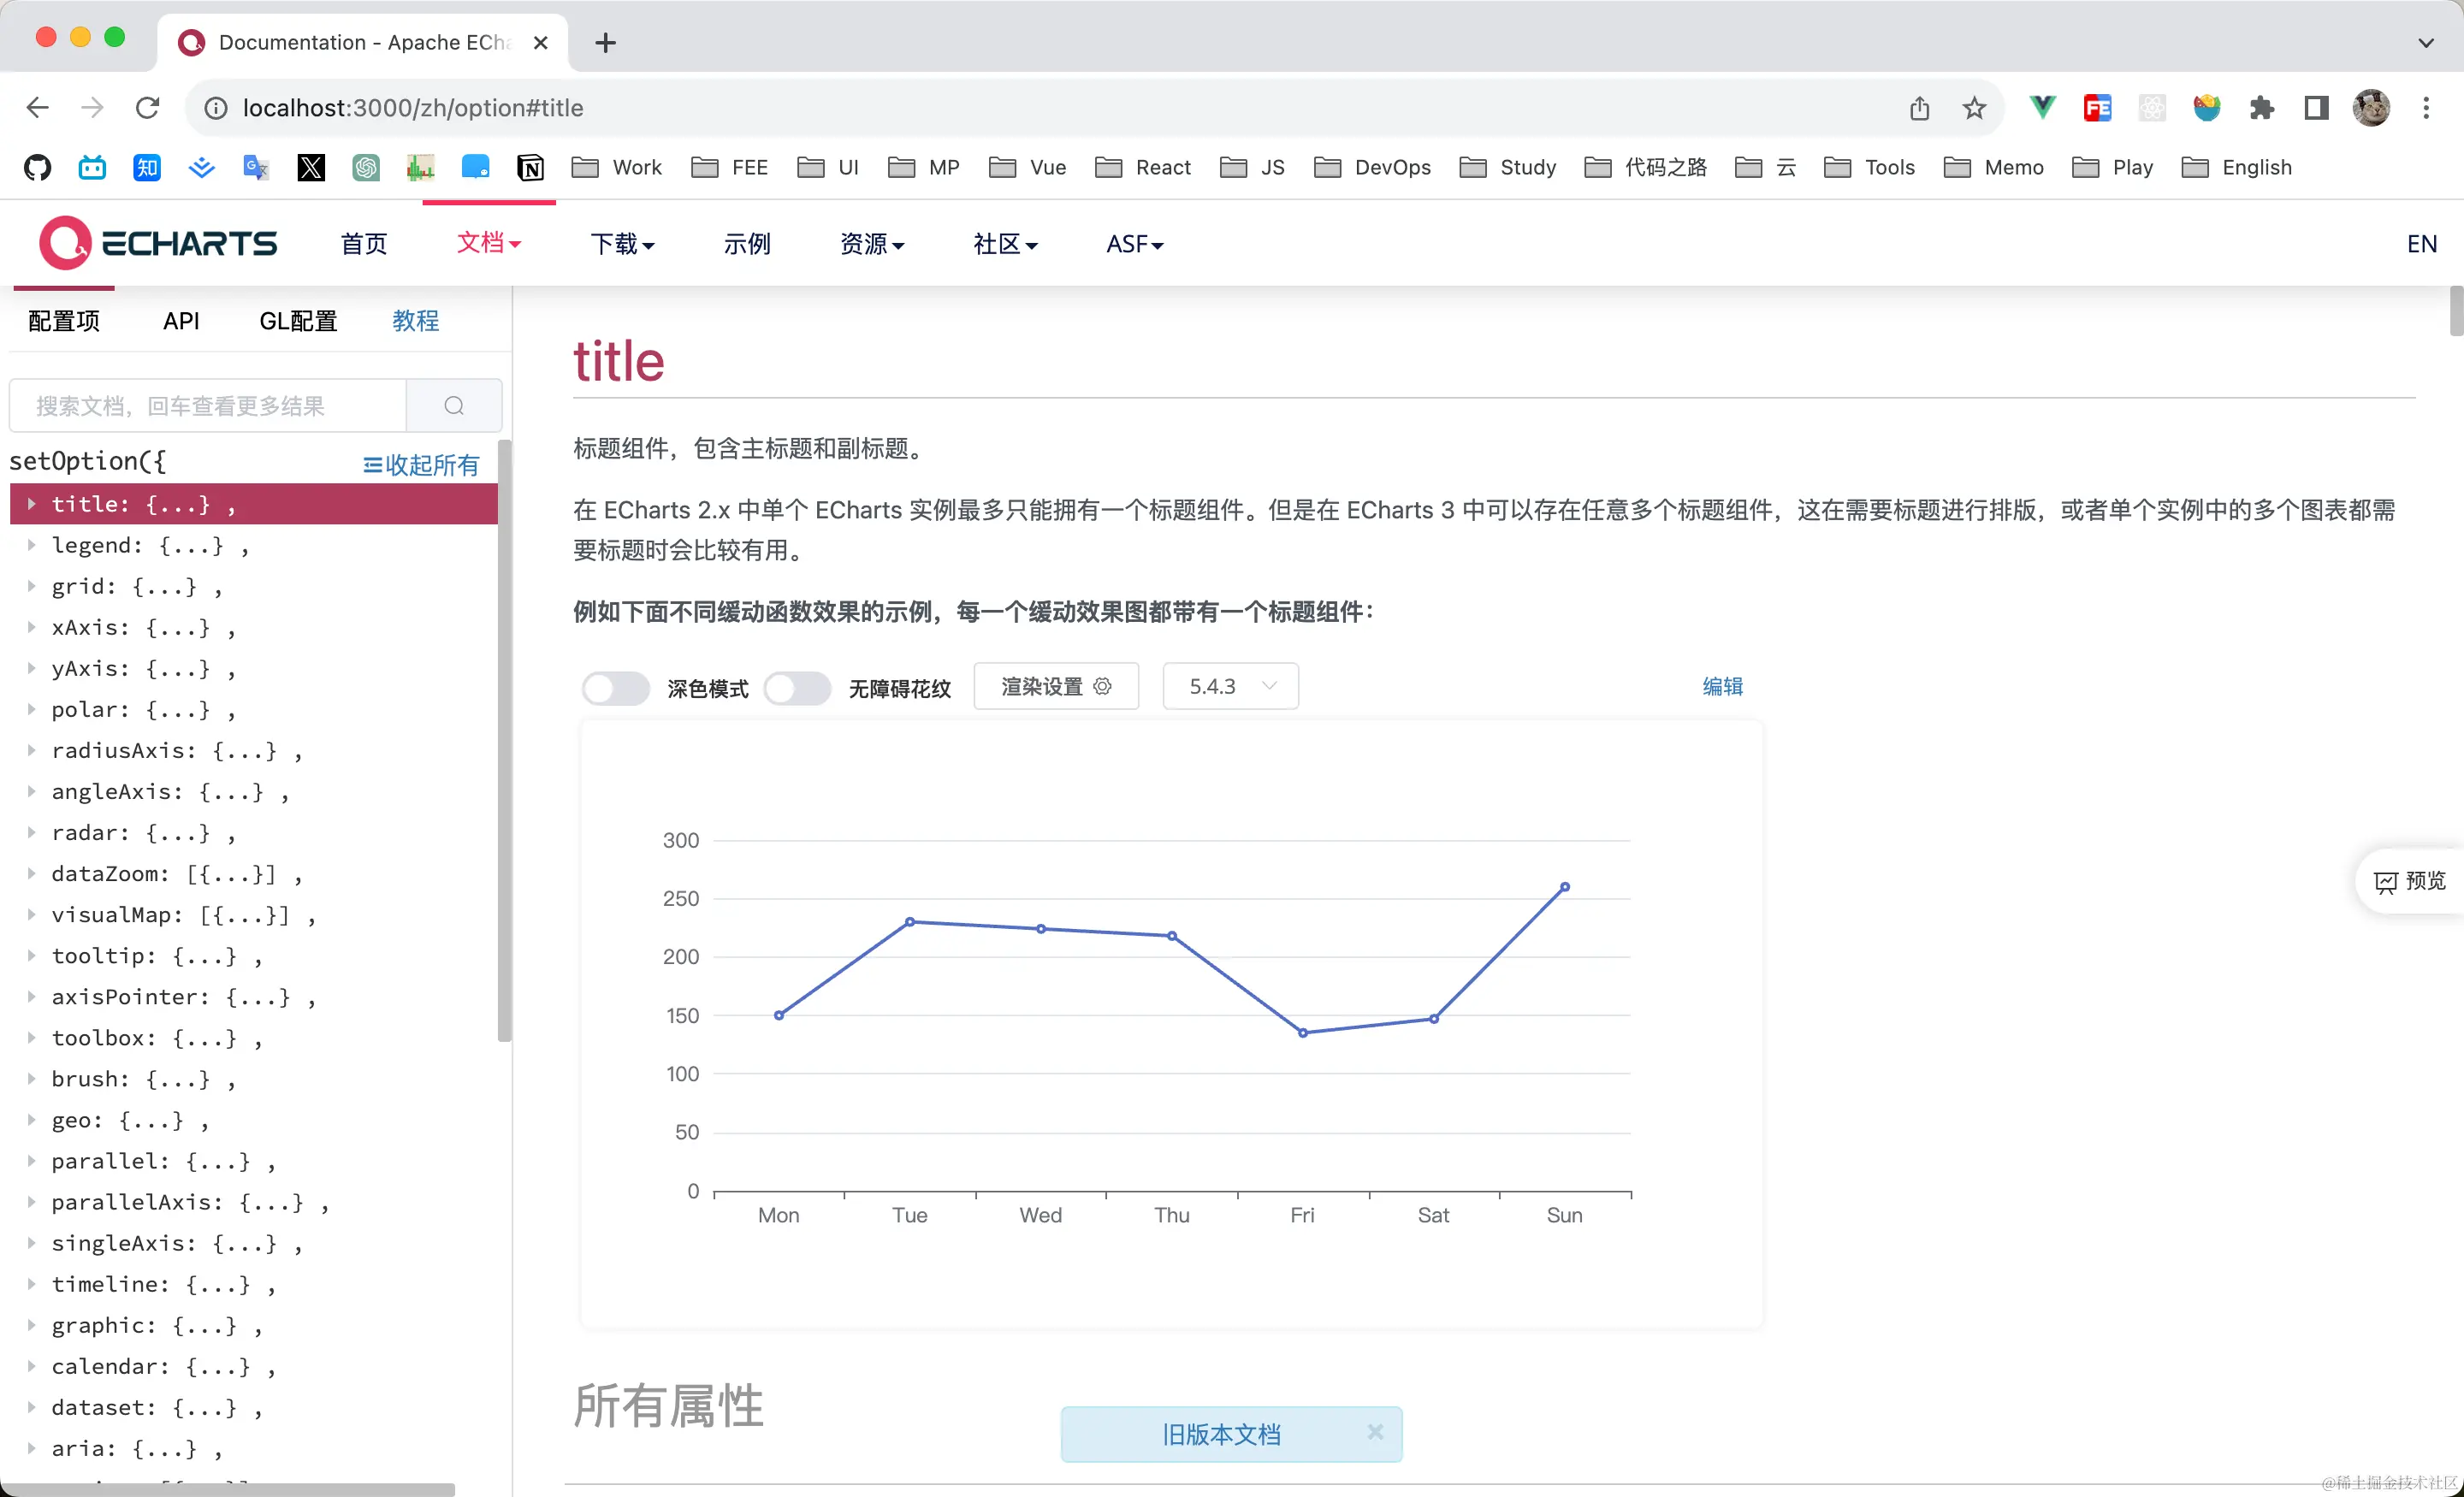Open the FE extension icon

2097,108
